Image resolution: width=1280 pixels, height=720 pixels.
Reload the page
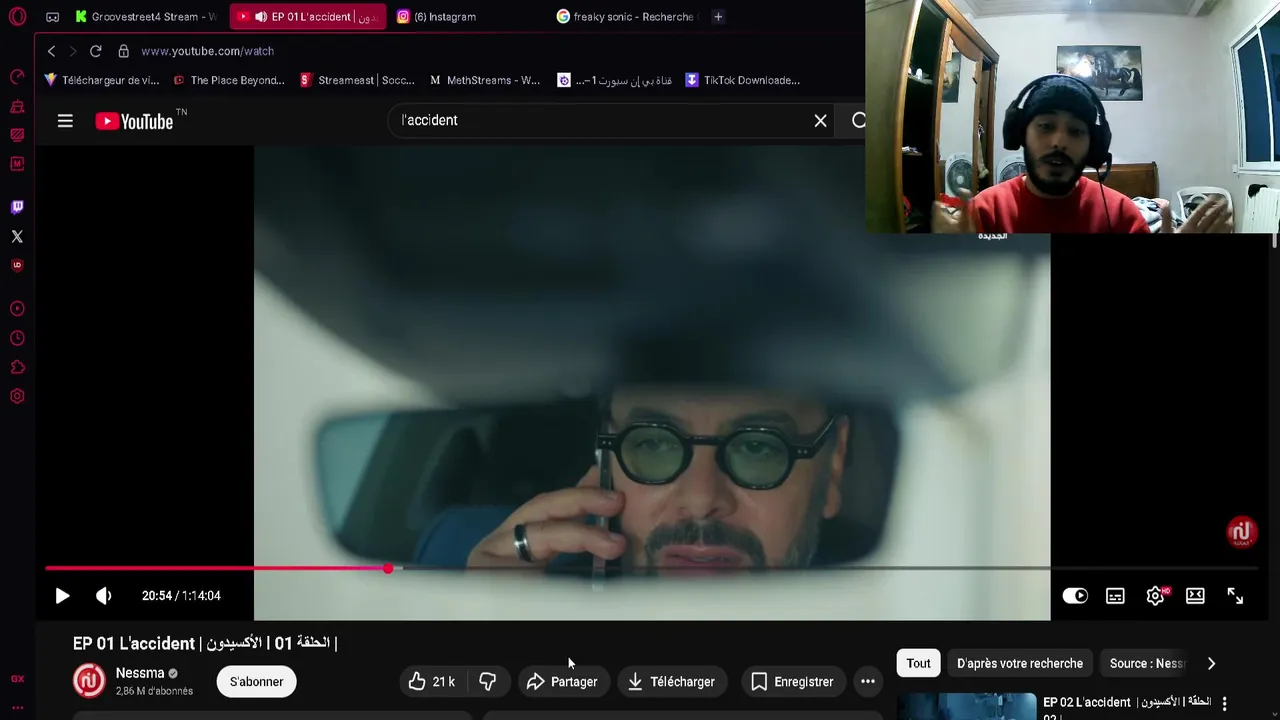(x=95, y=51)
